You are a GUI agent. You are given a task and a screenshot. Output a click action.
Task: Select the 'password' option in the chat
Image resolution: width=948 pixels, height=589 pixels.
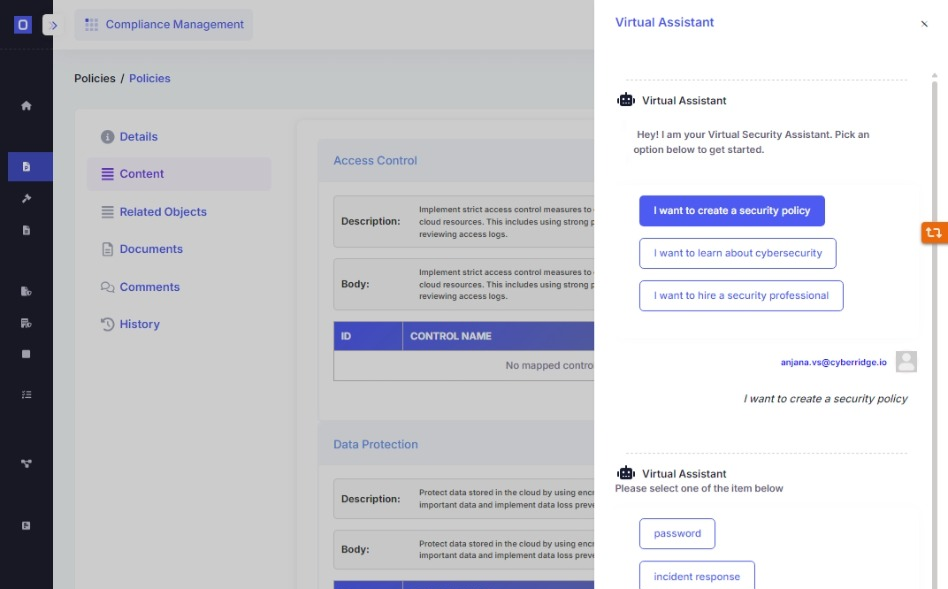click(x=677, y=533)
